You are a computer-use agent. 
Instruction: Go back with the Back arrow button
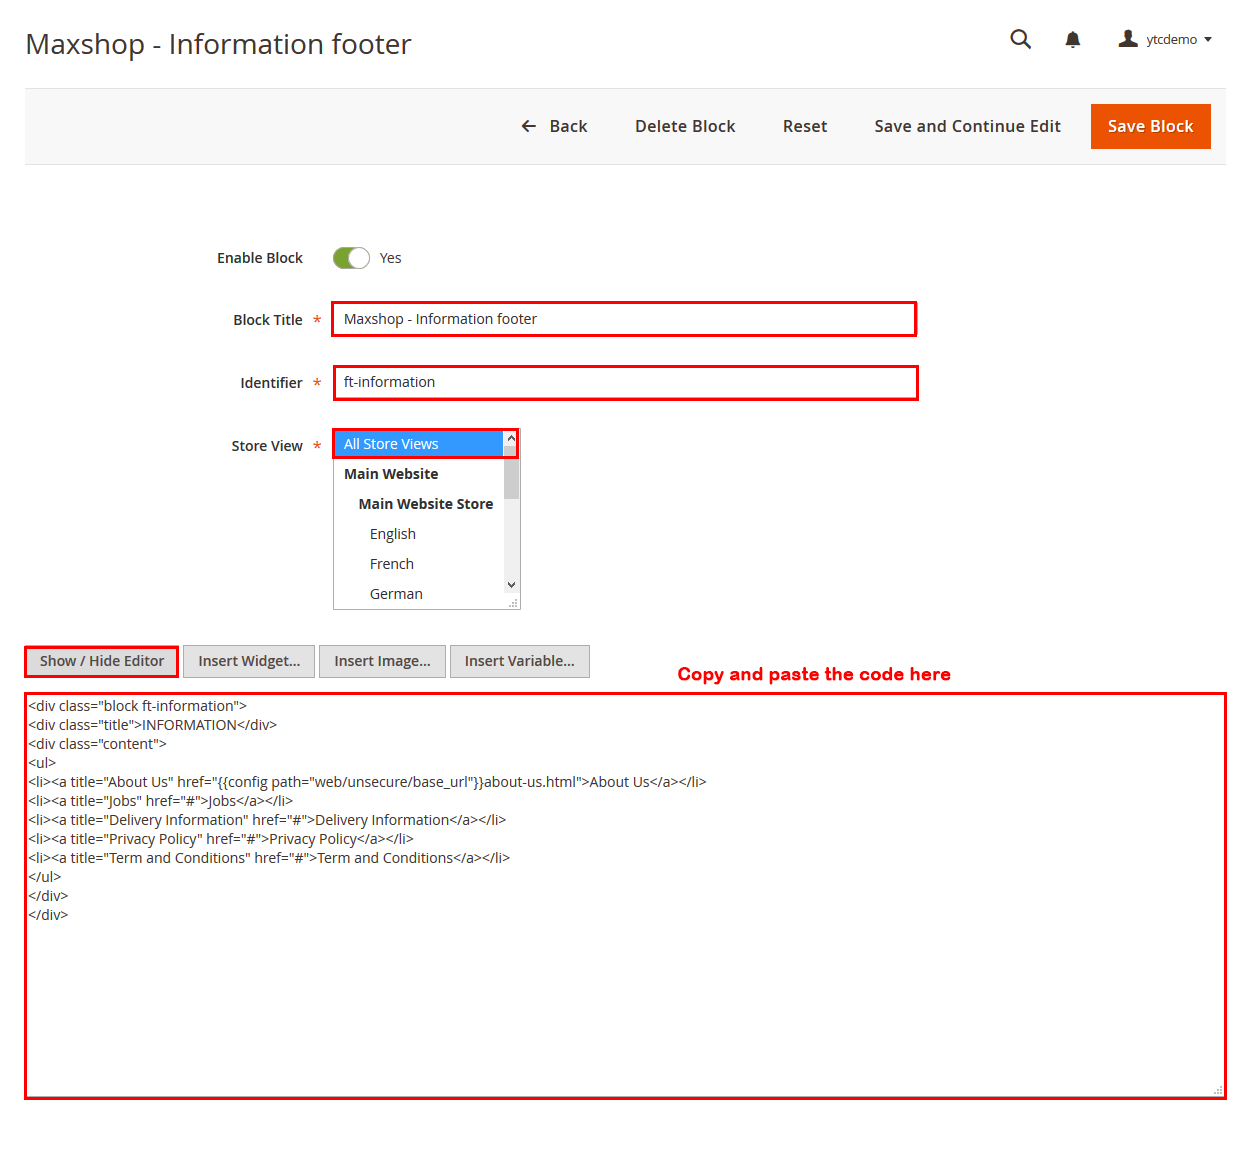[x=554, y=126]
